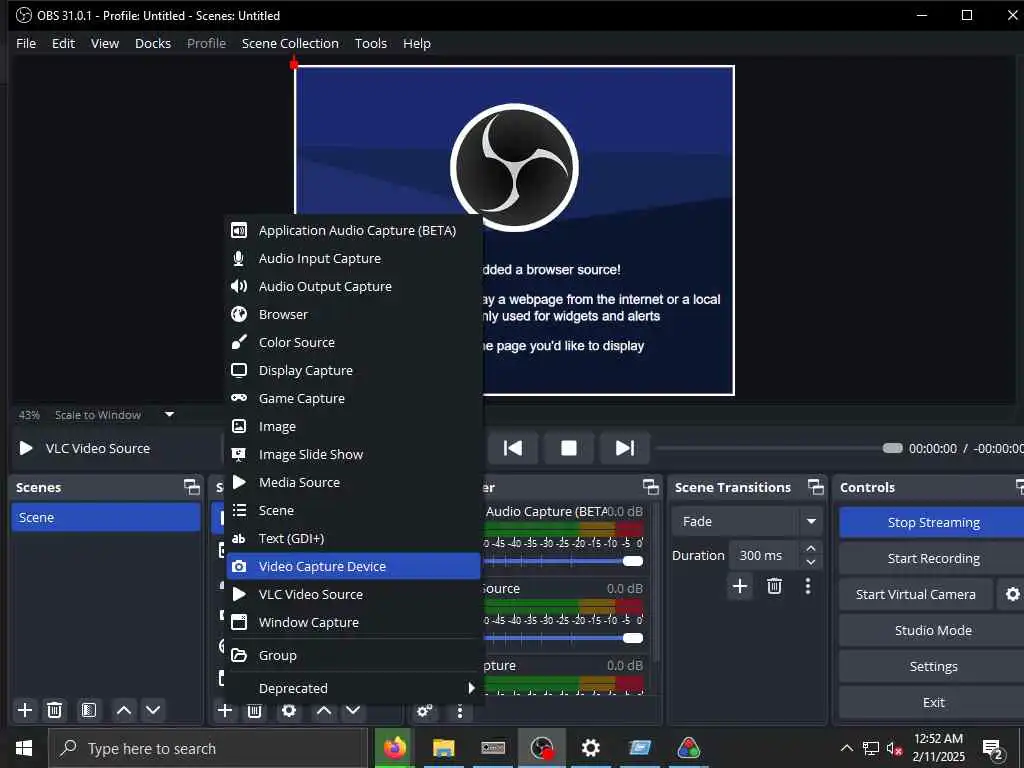Open the Docks menu
Image resolution: width=1024 pixels, height=768 pixels.
[x=153, y=43]
